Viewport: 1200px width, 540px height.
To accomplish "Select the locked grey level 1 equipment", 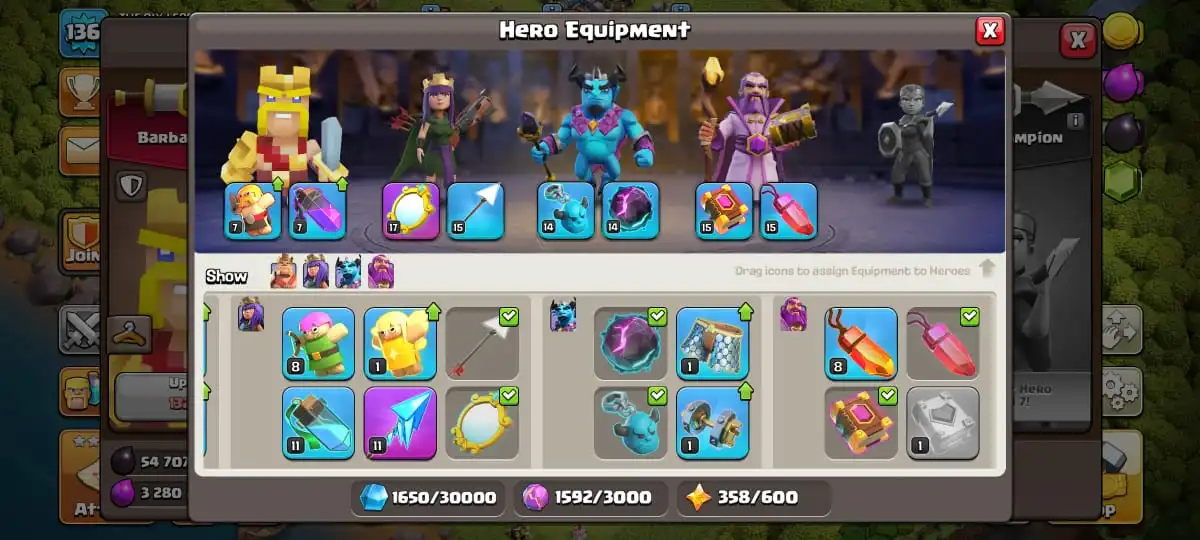I will tap(943, 423).
